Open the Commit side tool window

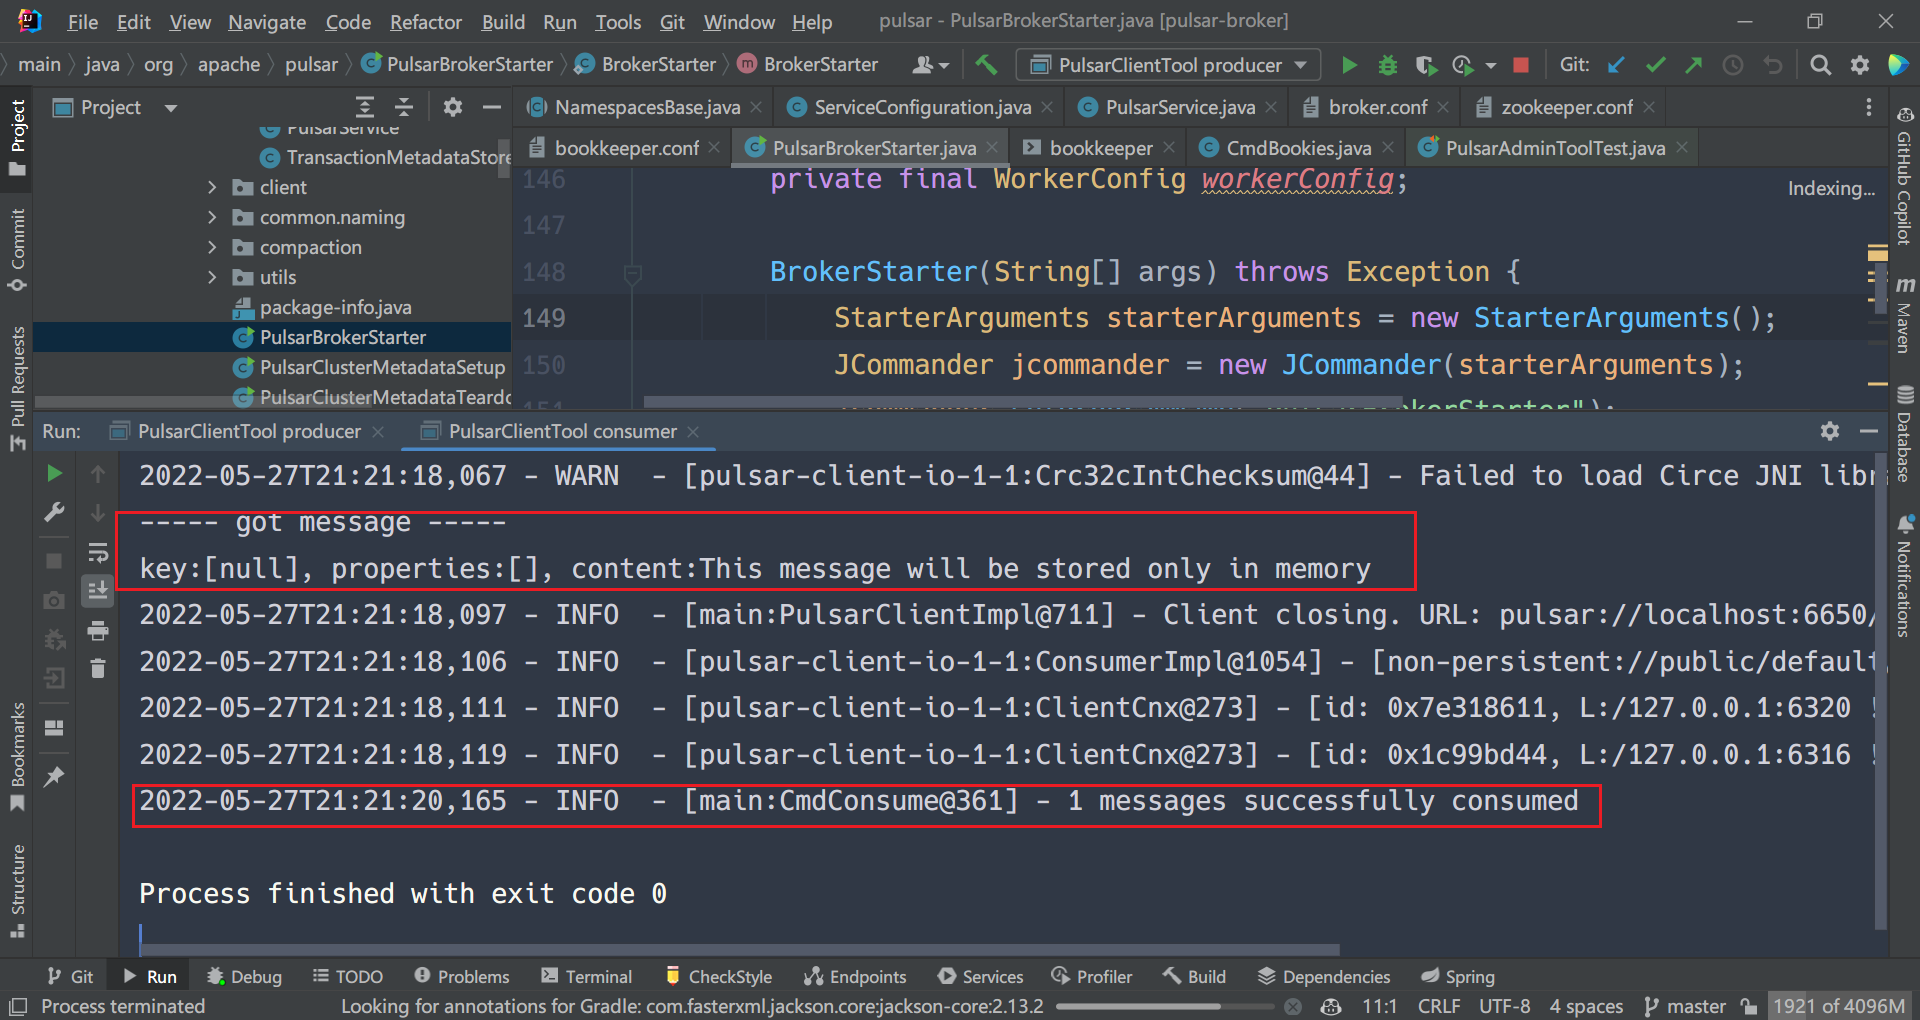click(17, 250)
